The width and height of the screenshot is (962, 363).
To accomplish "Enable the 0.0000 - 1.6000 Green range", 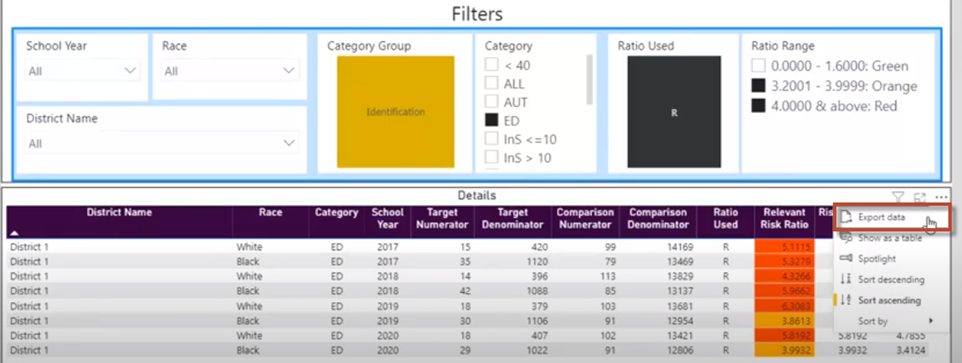I will [759, 66].
